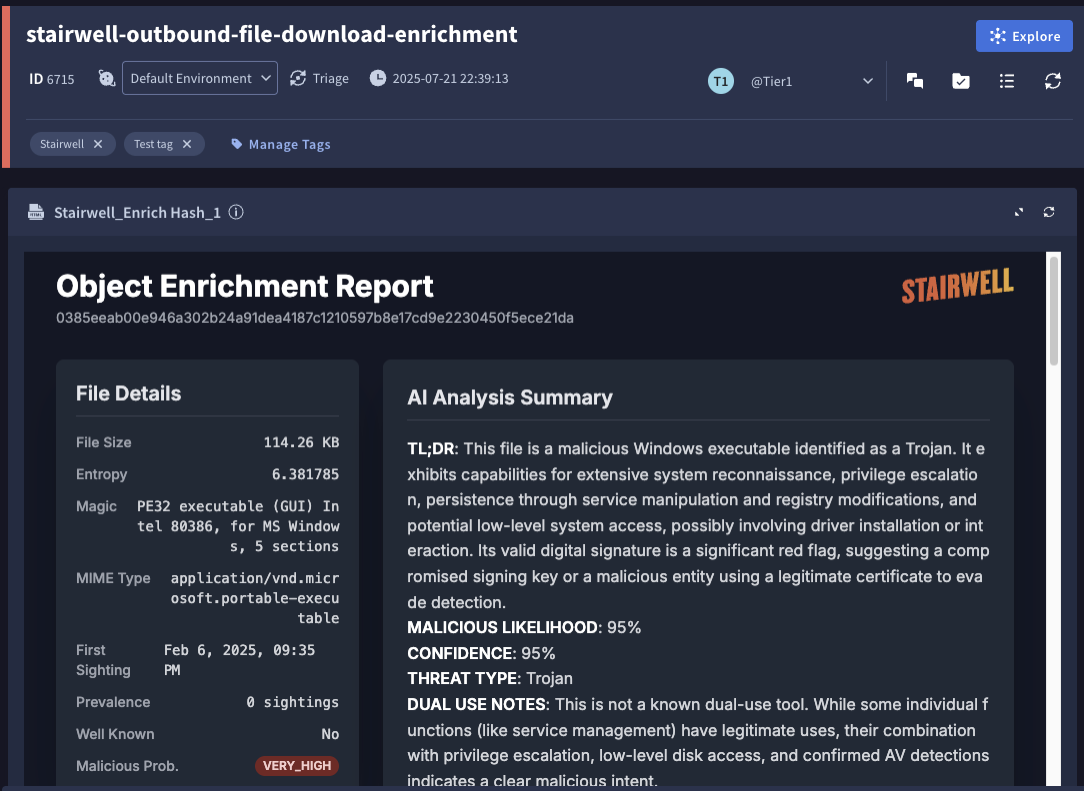The height and width of the screenshot is (791, 1084).
Task: Click the First Sighting date Feb 6, 2025
Action: pos(239,660)
